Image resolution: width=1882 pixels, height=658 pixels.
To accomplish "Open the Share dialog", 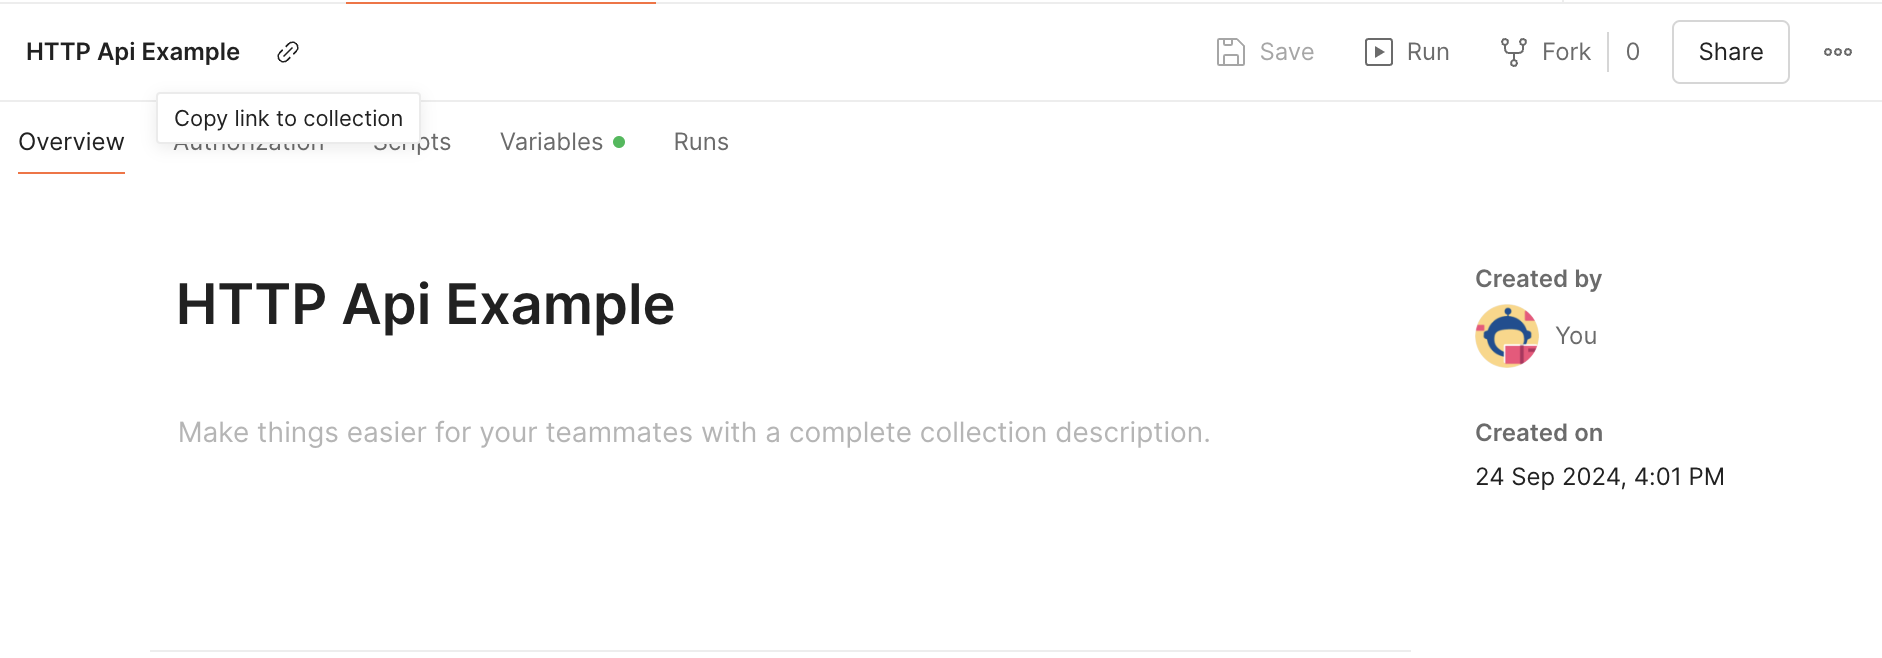I will click(1730, 52).
